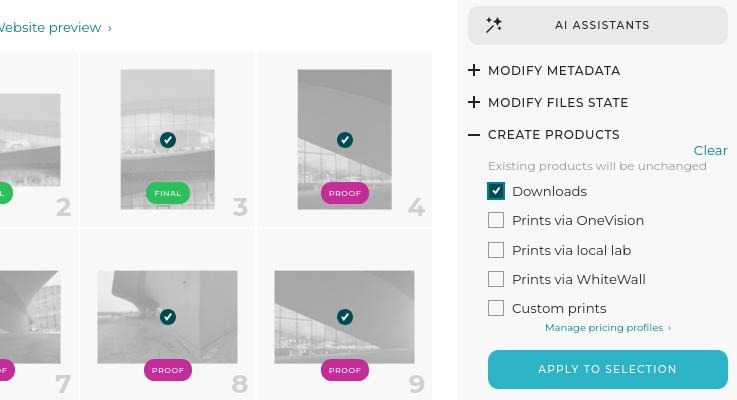This screenshot has height=400, width=737.
Task: Expand the Modify Metadata section
Action: pyautogui.click(x=545, y=71)
